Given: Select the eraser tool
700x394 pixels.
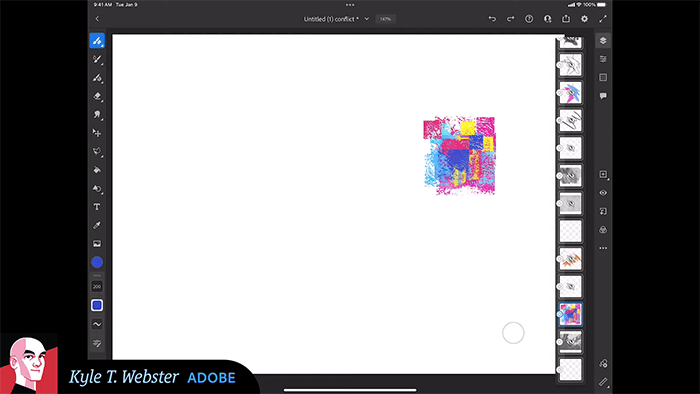Looking at the screenshot, I should click(97, 96).
